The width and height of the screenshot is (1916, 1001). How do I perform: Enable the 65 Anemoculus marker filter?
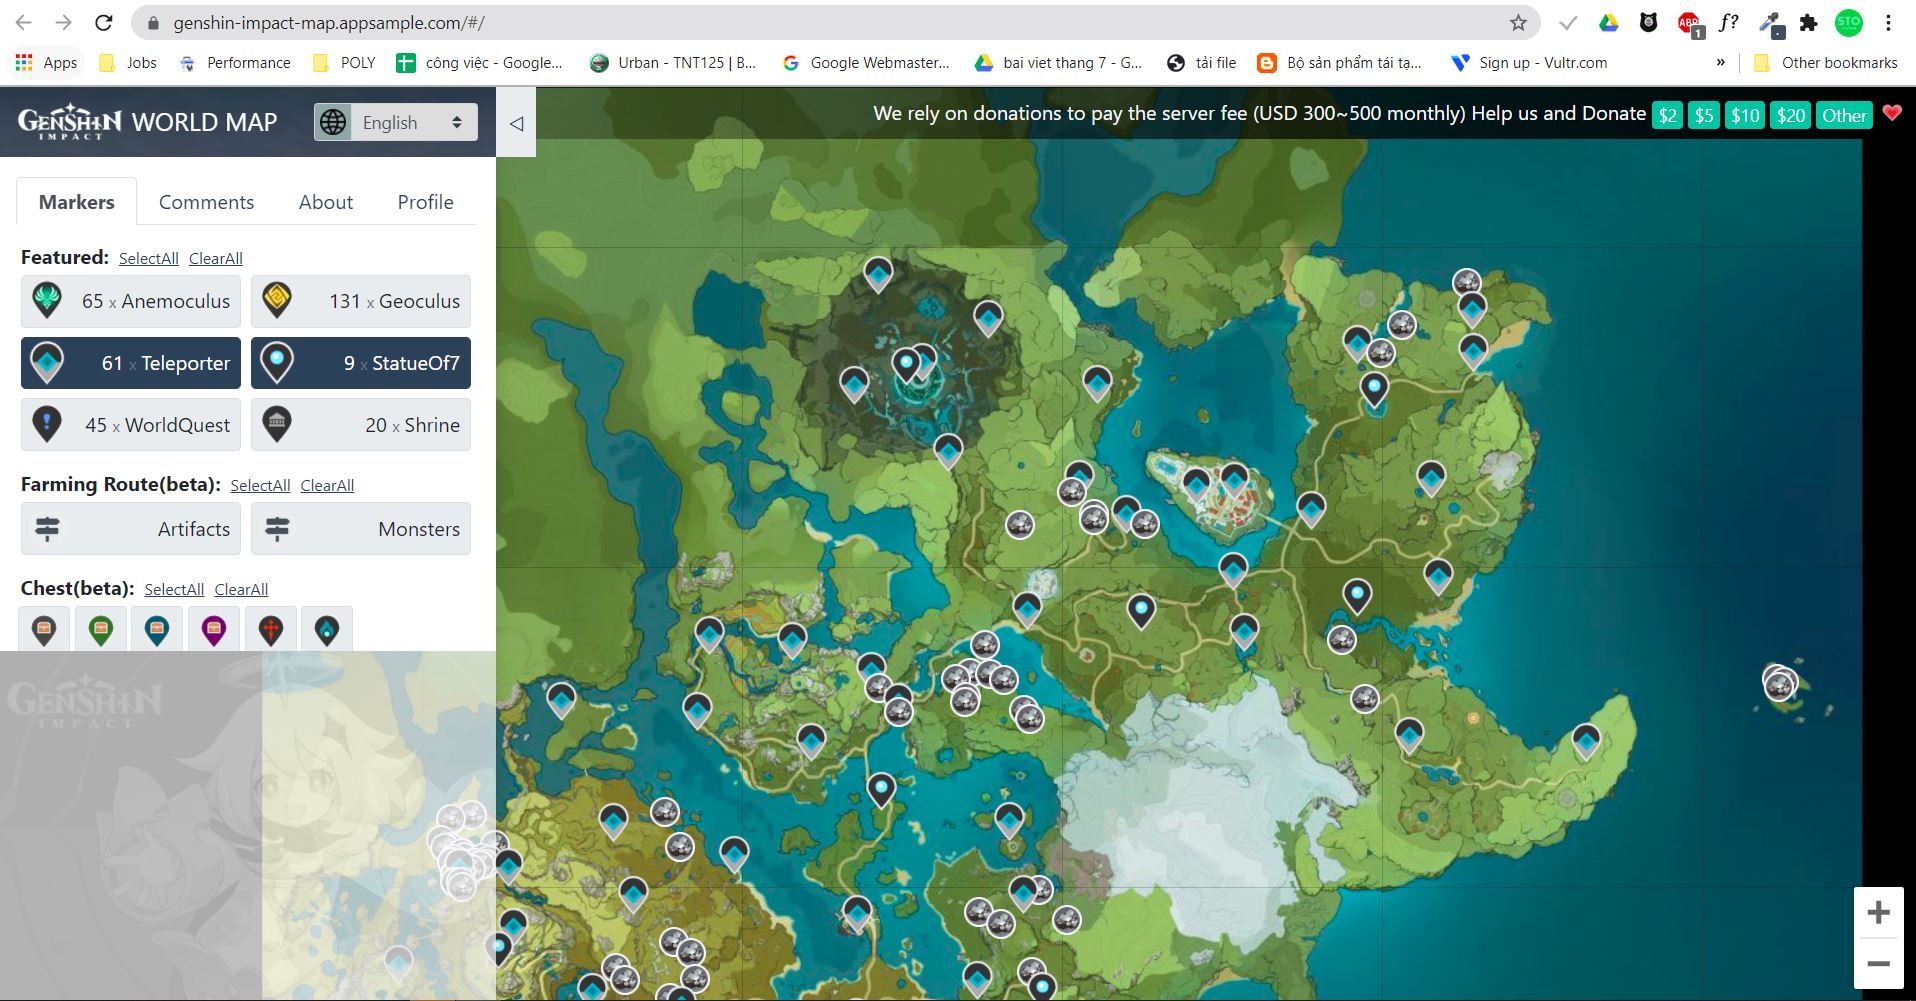pyautogui.click(x=131, y=301)
